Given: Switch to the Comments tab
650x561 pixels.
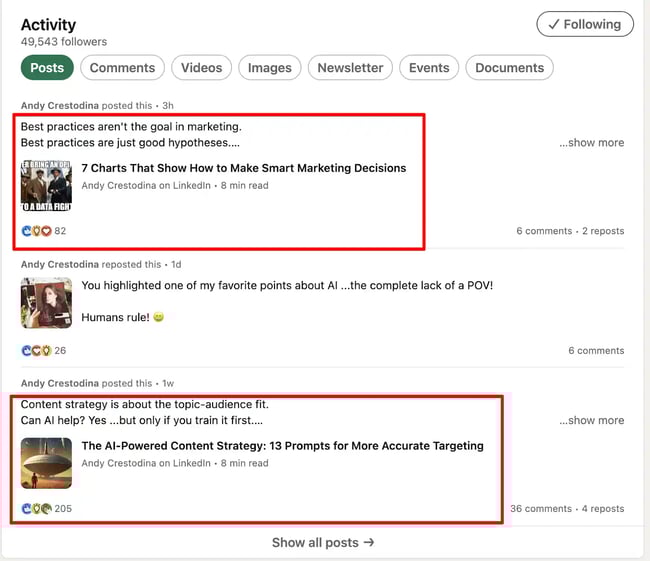Looking at the screenshot, I should [123, 68].
